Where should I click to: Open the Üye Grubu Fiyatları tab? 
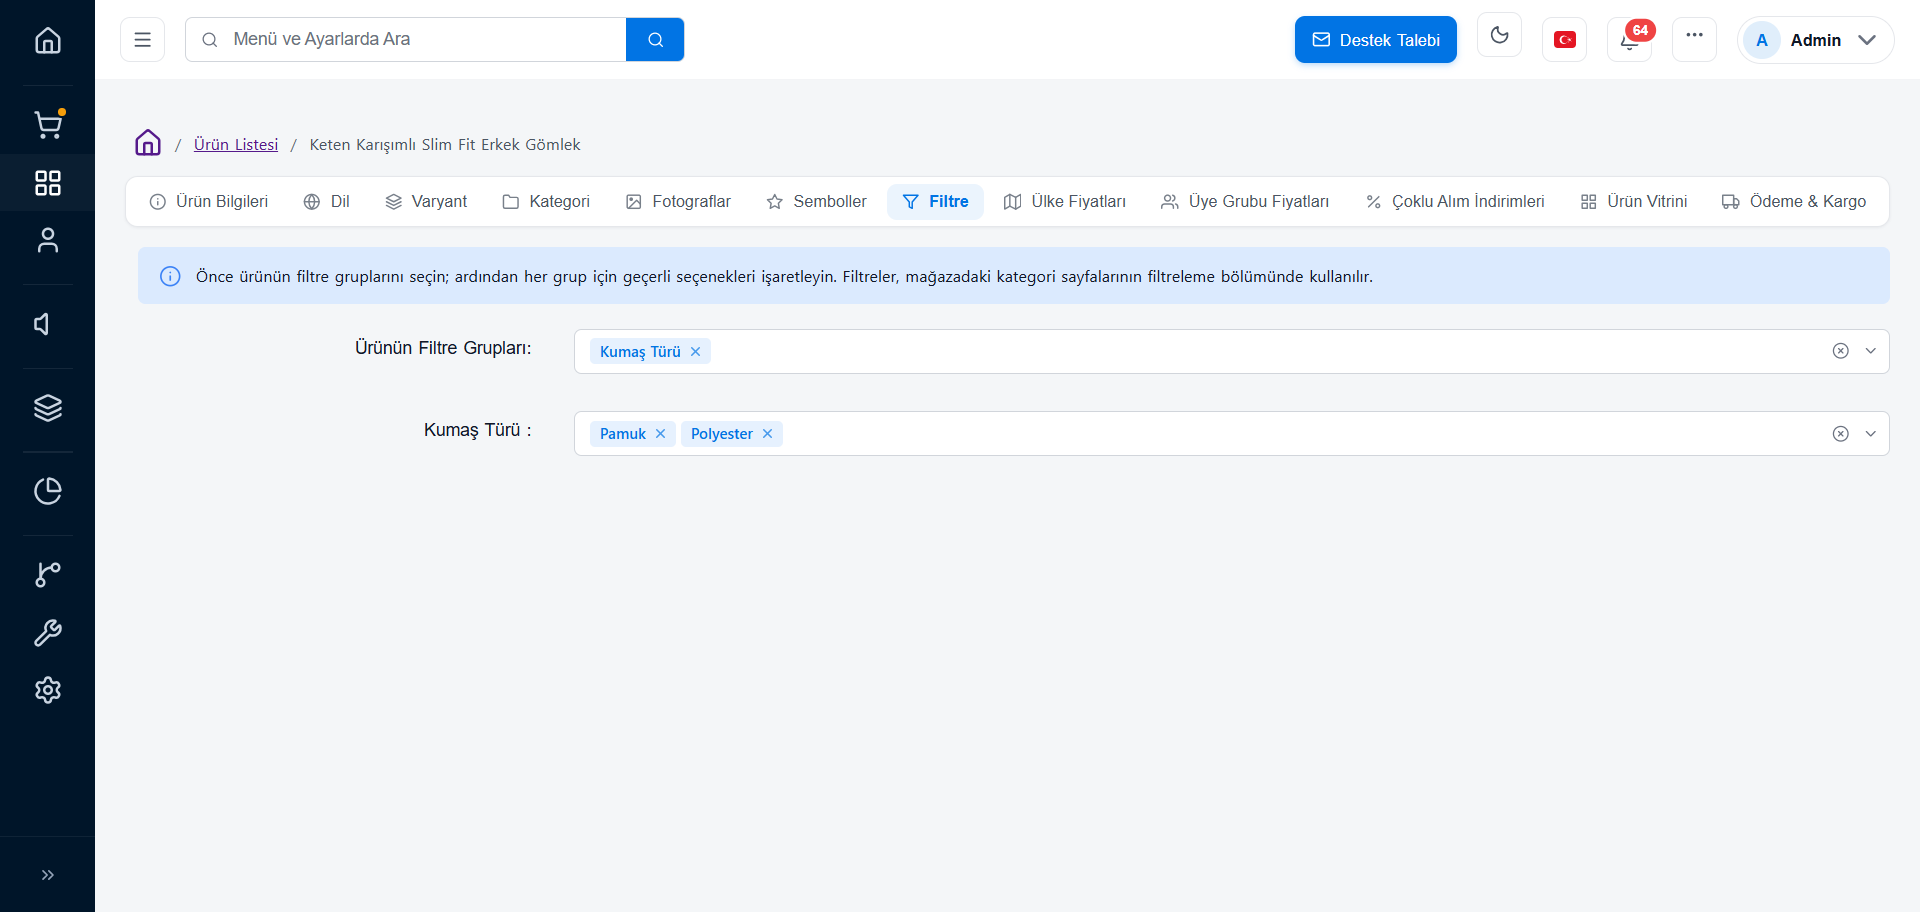point(1245,202)
